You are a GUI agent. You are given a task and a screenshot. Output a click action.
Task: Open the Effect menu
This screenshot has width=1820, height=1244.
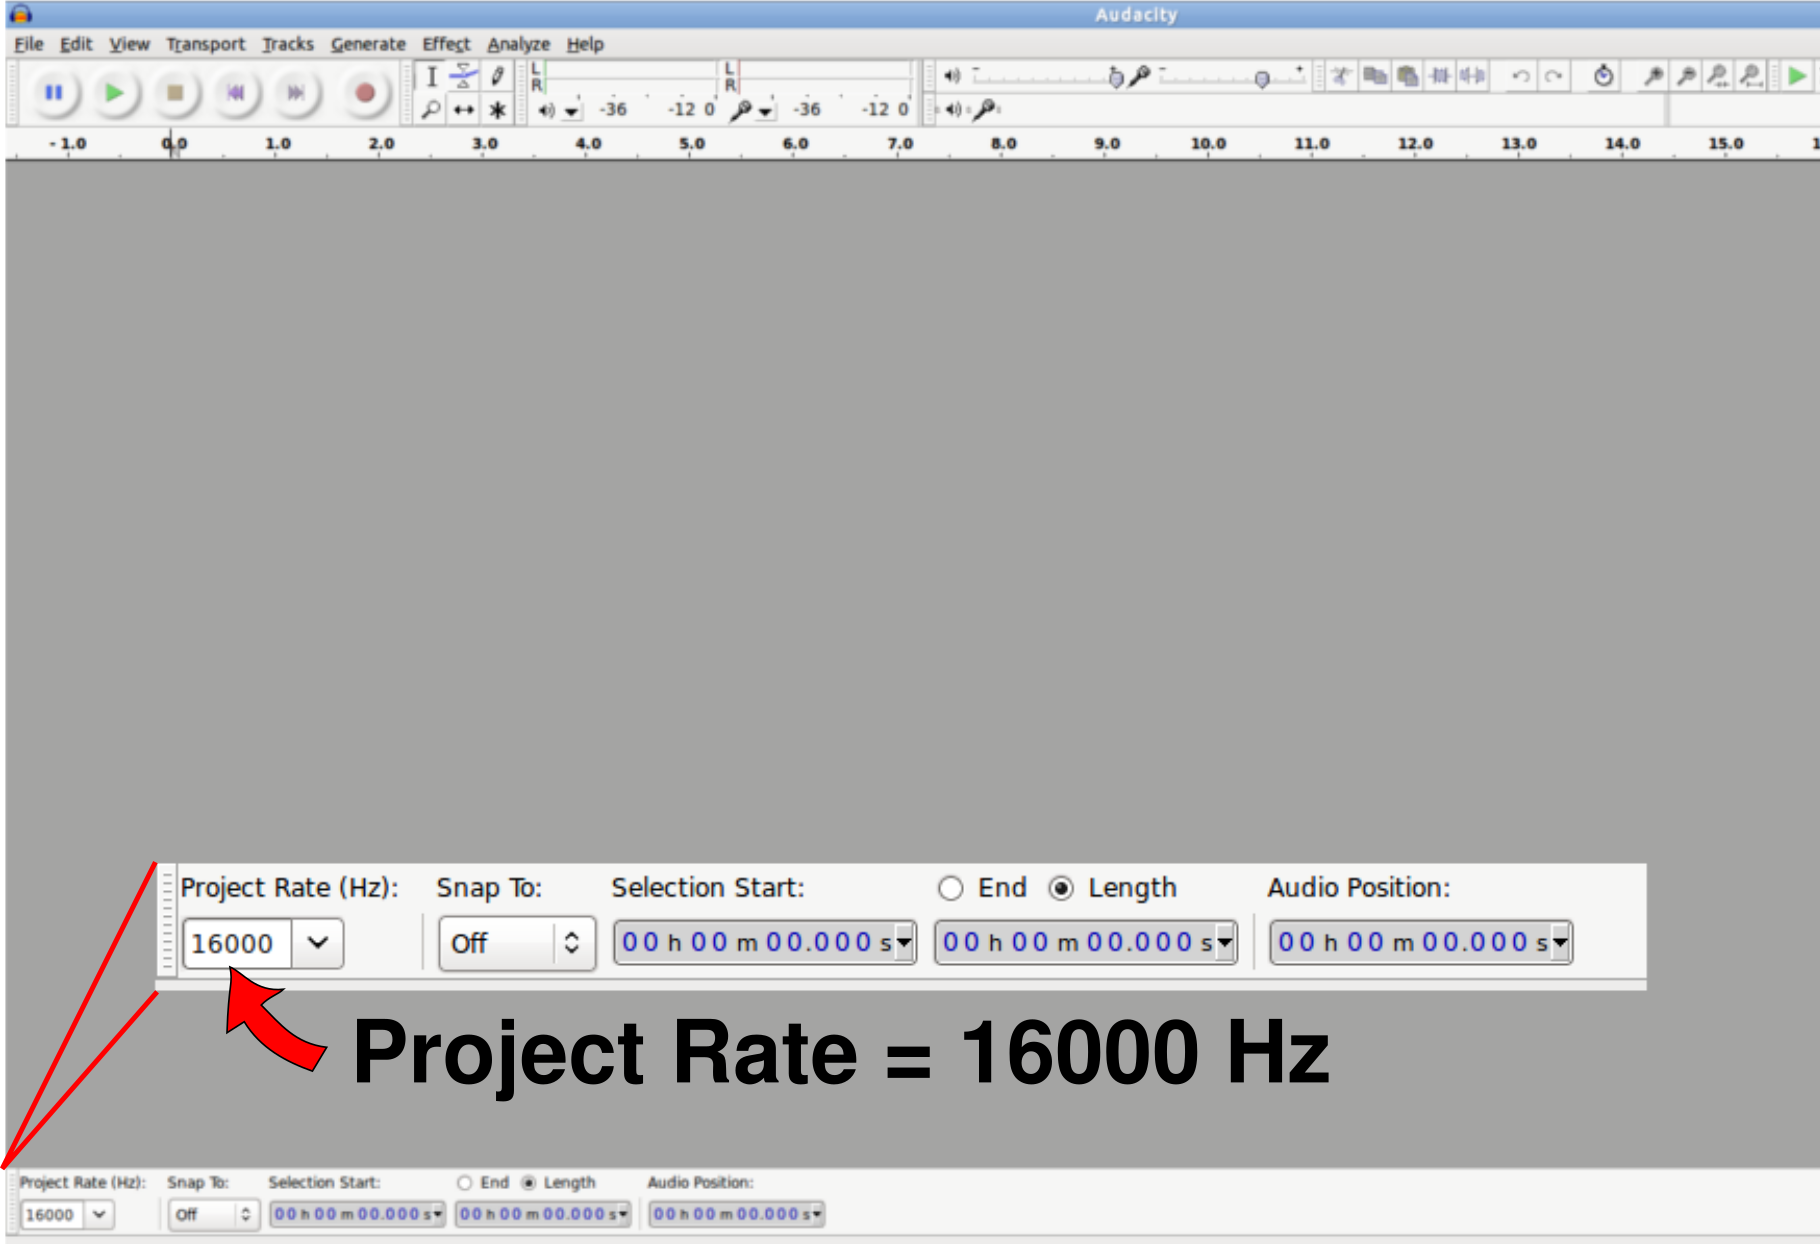click(x=446, y=44)
